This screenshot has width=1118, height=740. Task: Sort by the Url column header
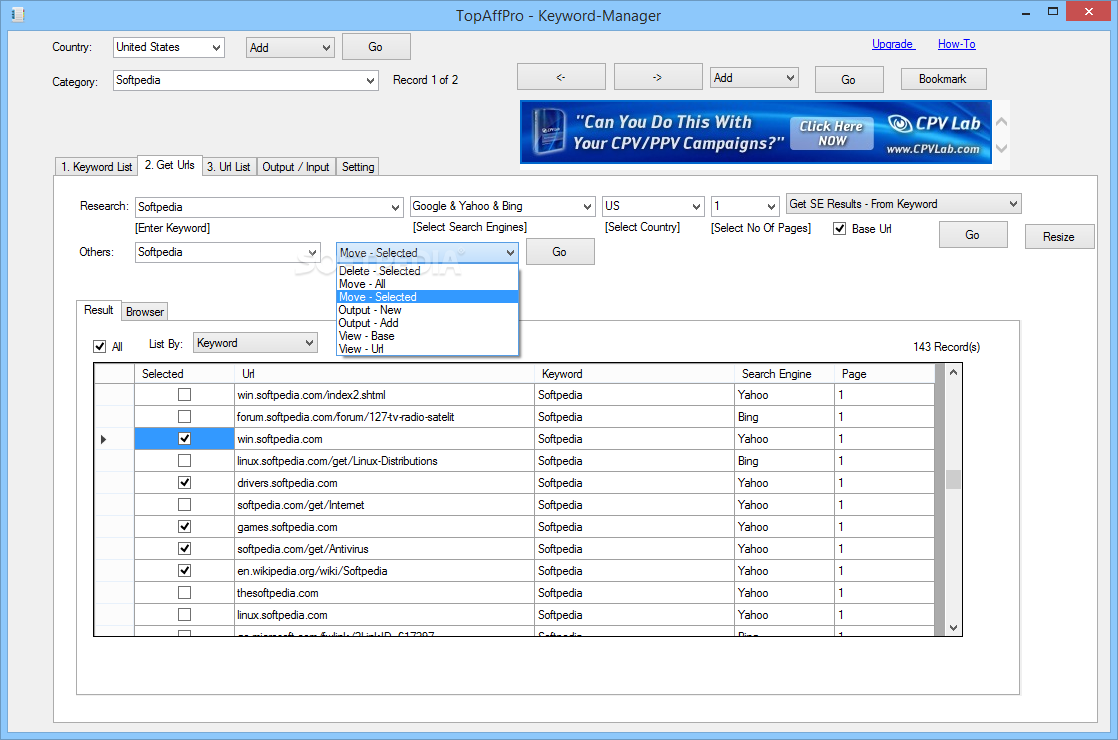tap(385, 374)
